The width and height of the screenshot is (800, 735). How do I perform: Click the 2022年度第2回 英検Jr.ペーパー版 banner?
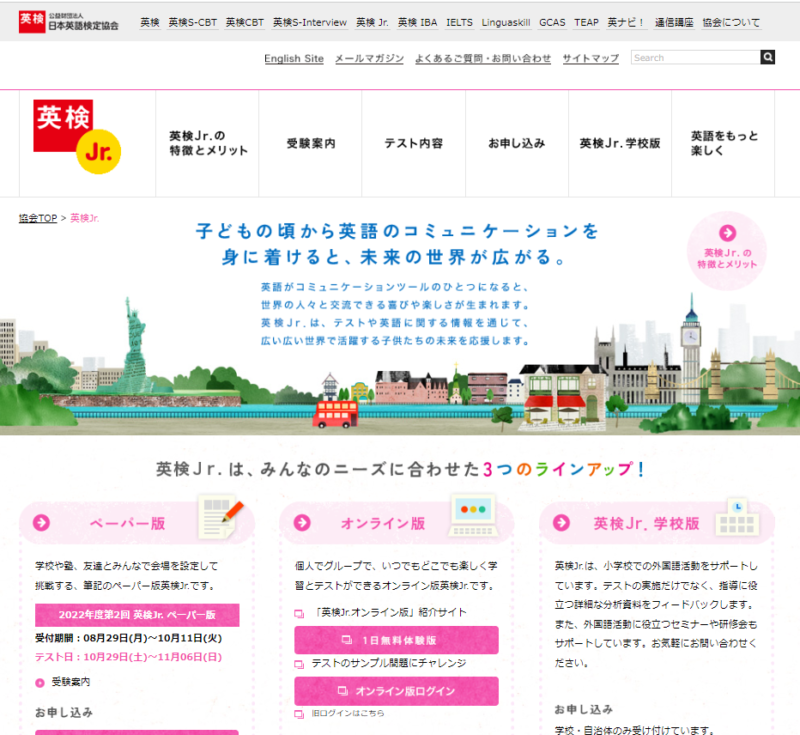tap(137, 615)
